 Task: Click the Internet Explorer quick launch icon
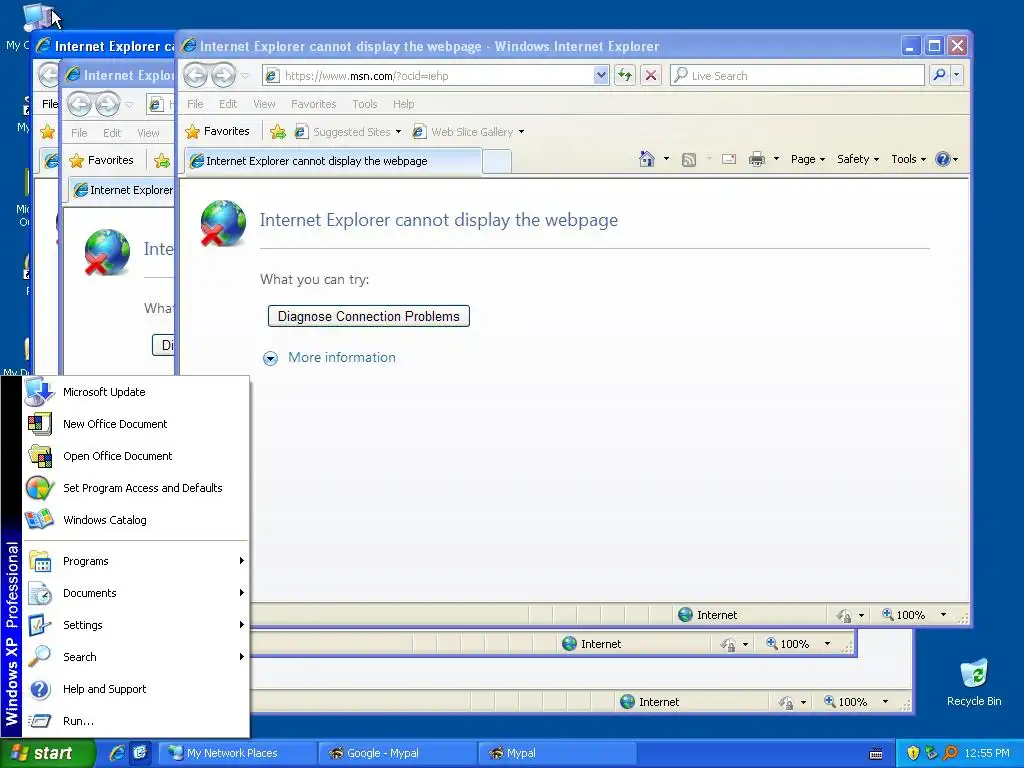coord(116,753)
